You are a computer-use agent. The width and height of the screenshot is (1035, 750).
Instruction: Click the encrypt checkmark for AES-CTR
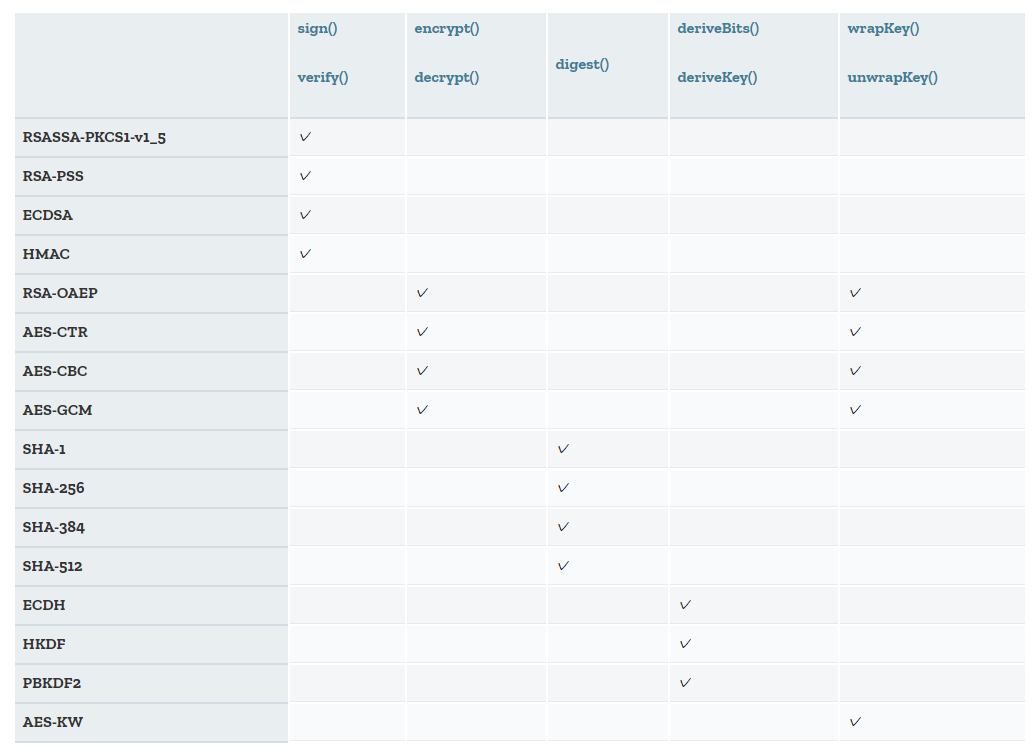pyautogui.click(x=422, y=331)
